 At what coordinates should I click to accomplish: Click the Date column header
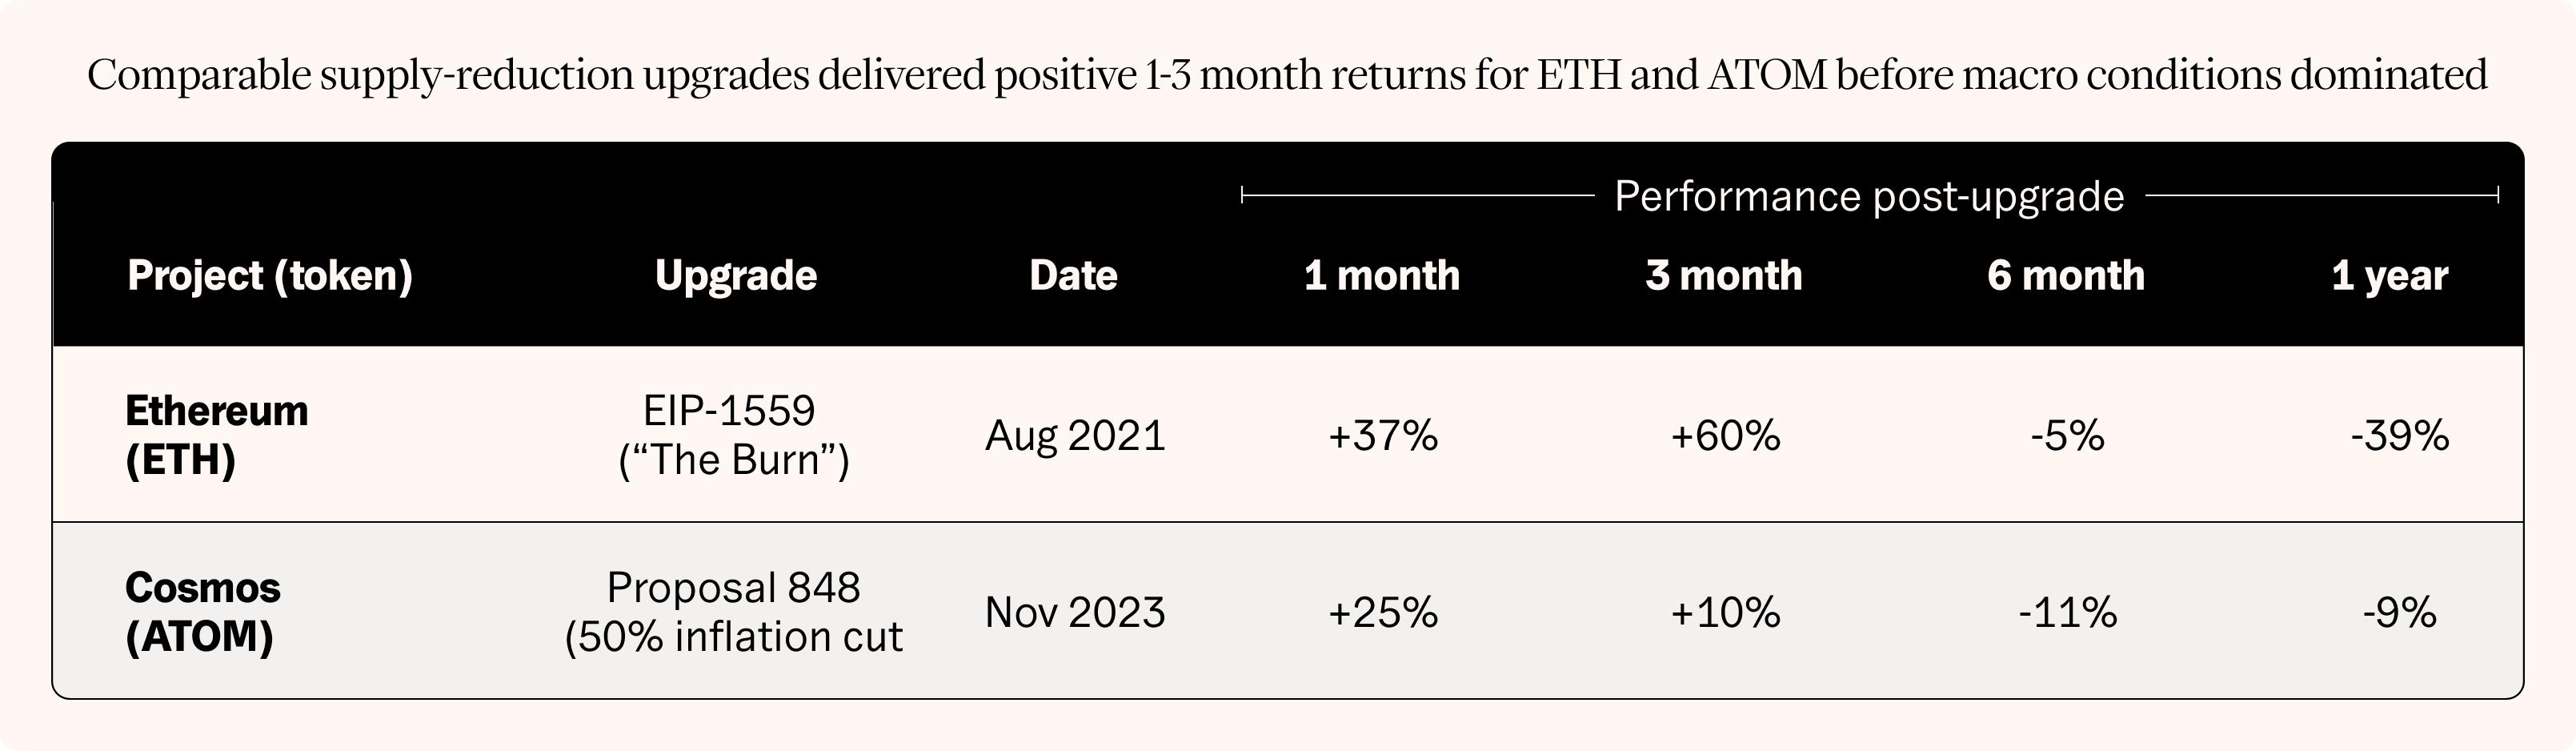coord(1073,275)
